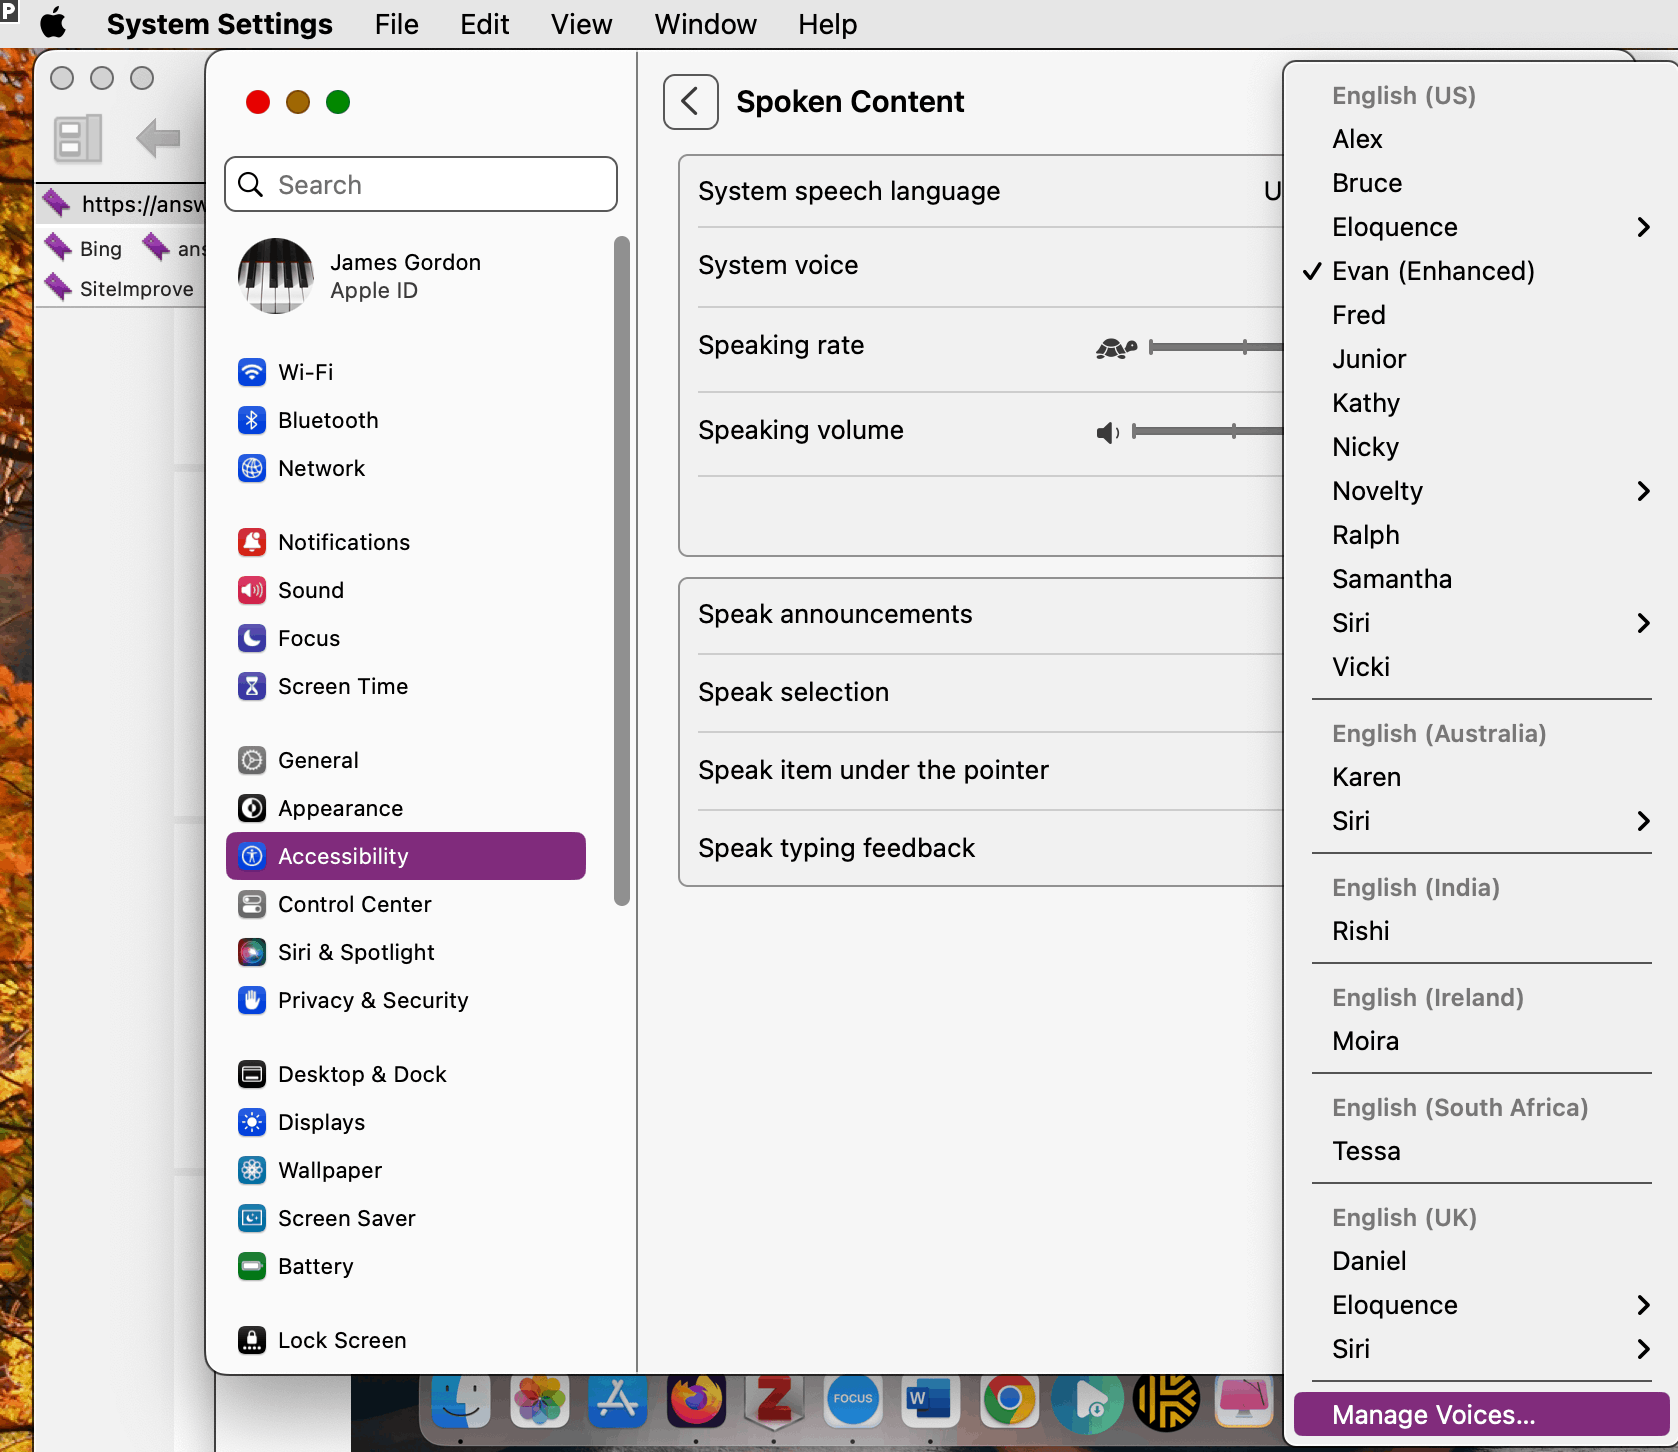Launch Photos from the Dock
1678x1452 pixels.
[x=540, y=1400]
